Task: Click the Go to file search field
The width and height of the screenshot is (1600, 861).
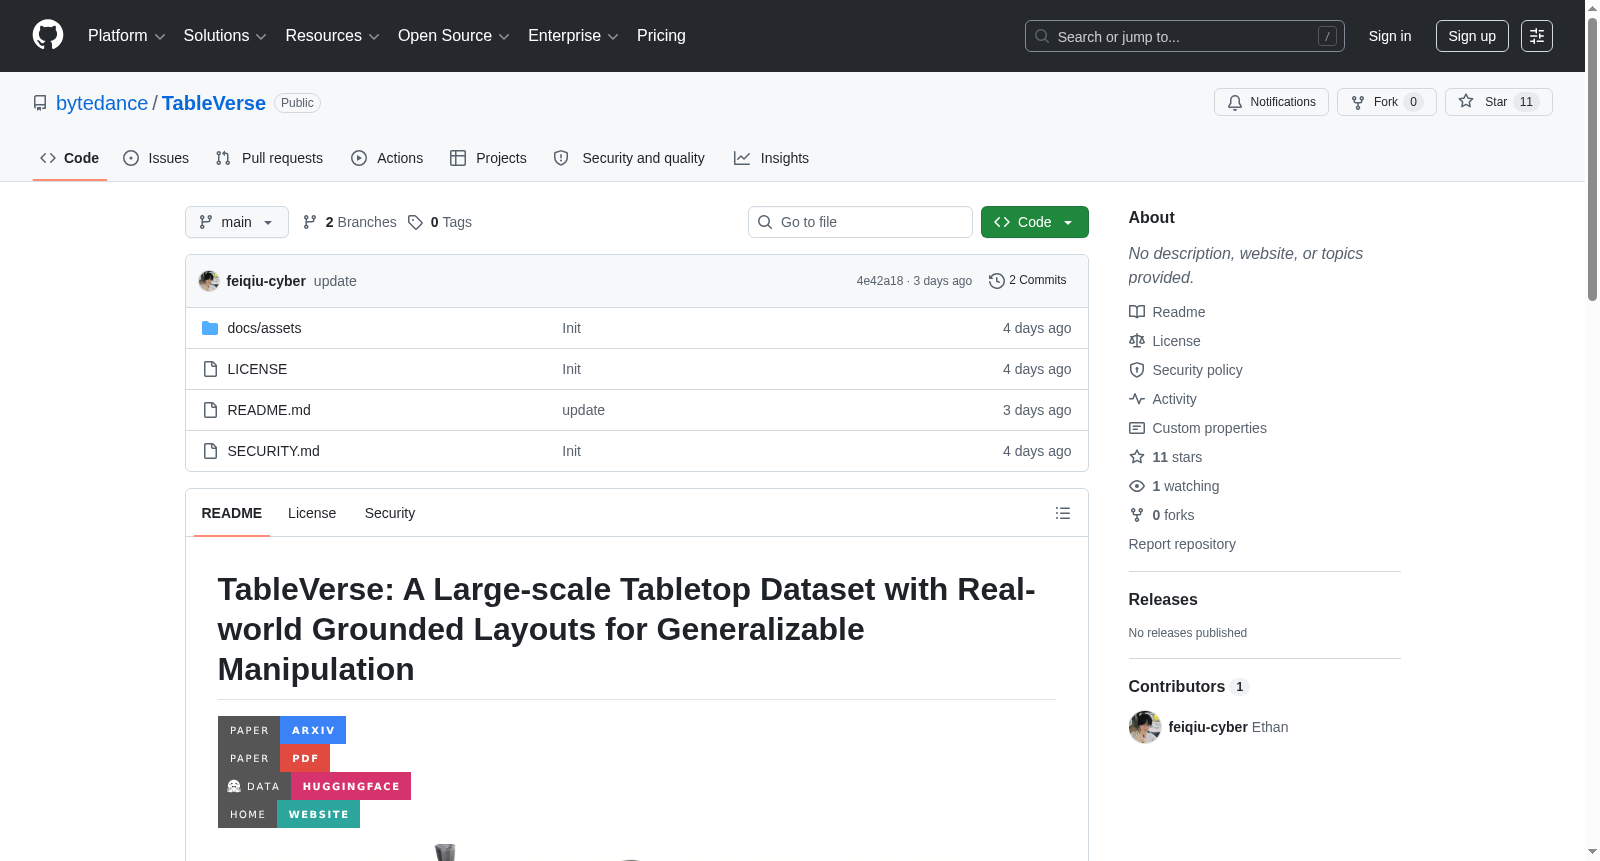Action: (x=860, y=222)
